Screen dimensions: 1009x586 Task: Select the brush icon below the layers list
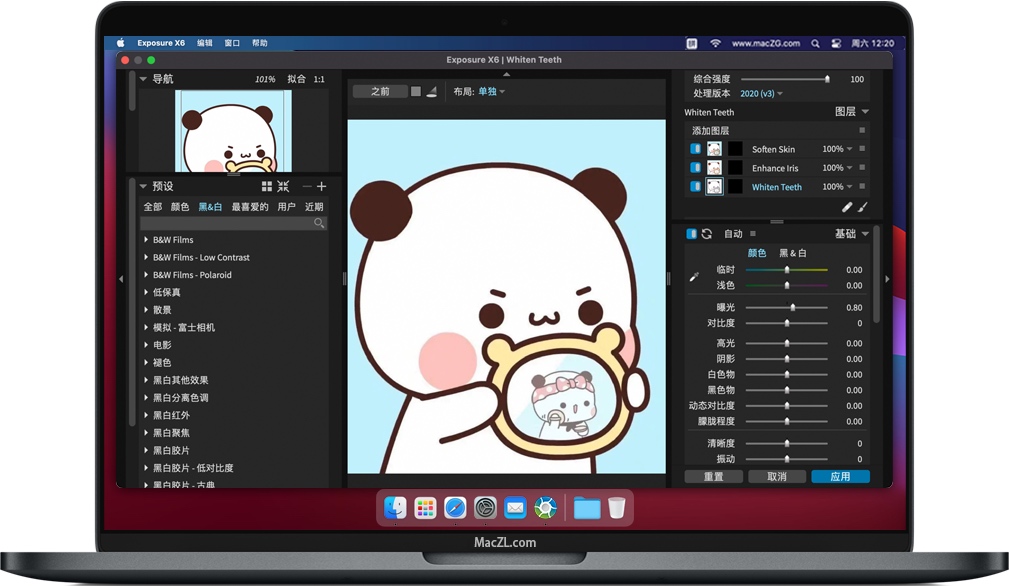point(862,208)
